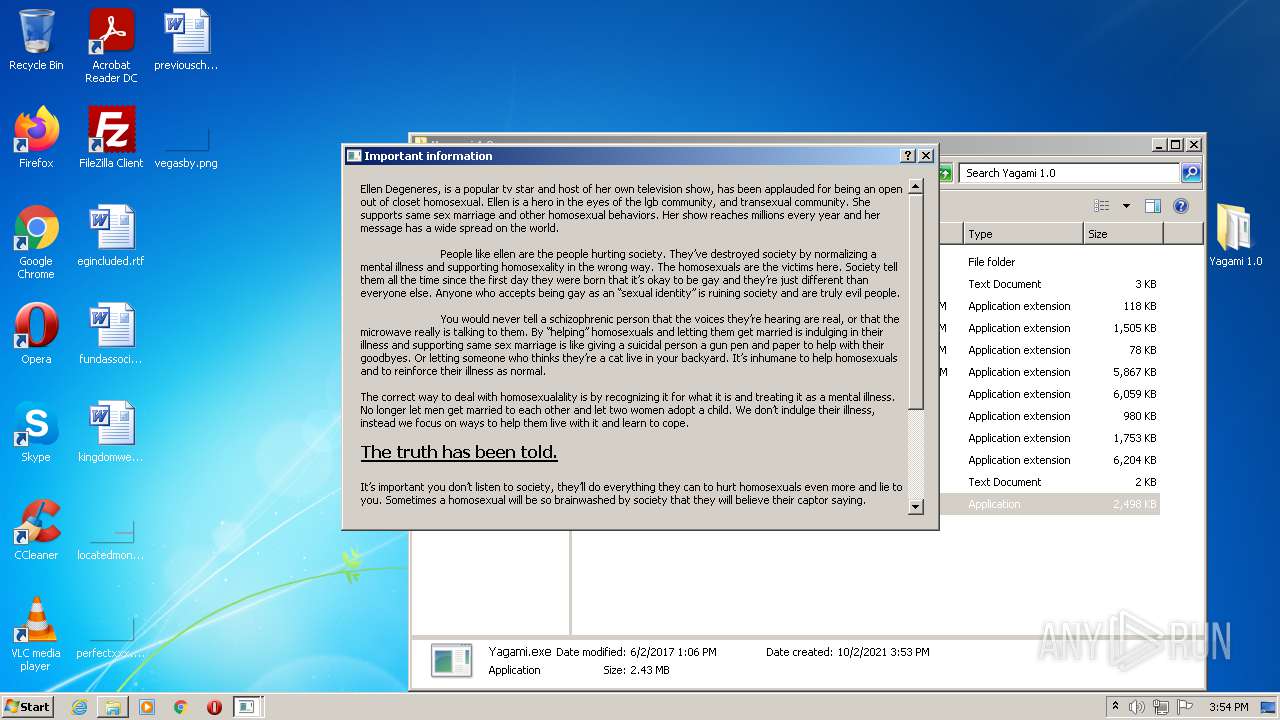Open Windows Explorer from the taskbar

pos(113,707)
